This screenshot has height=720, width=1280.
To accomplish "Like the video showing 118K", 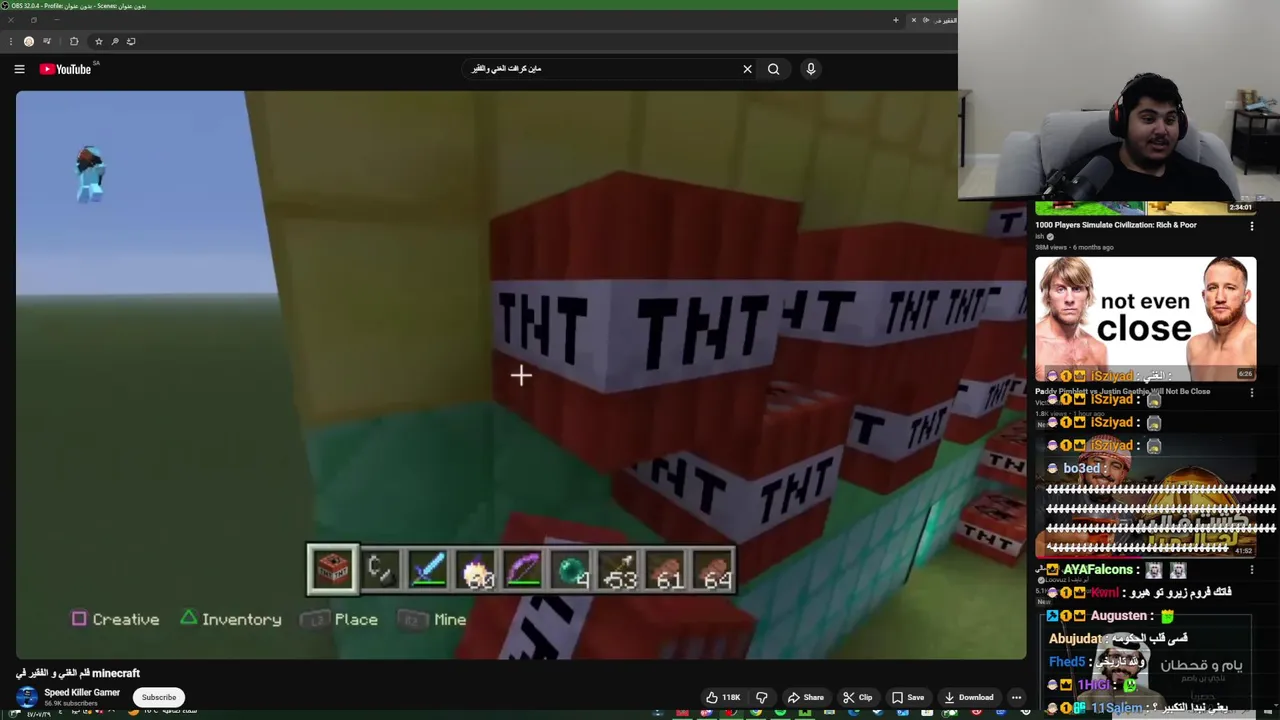I will [x=723, y=697].
